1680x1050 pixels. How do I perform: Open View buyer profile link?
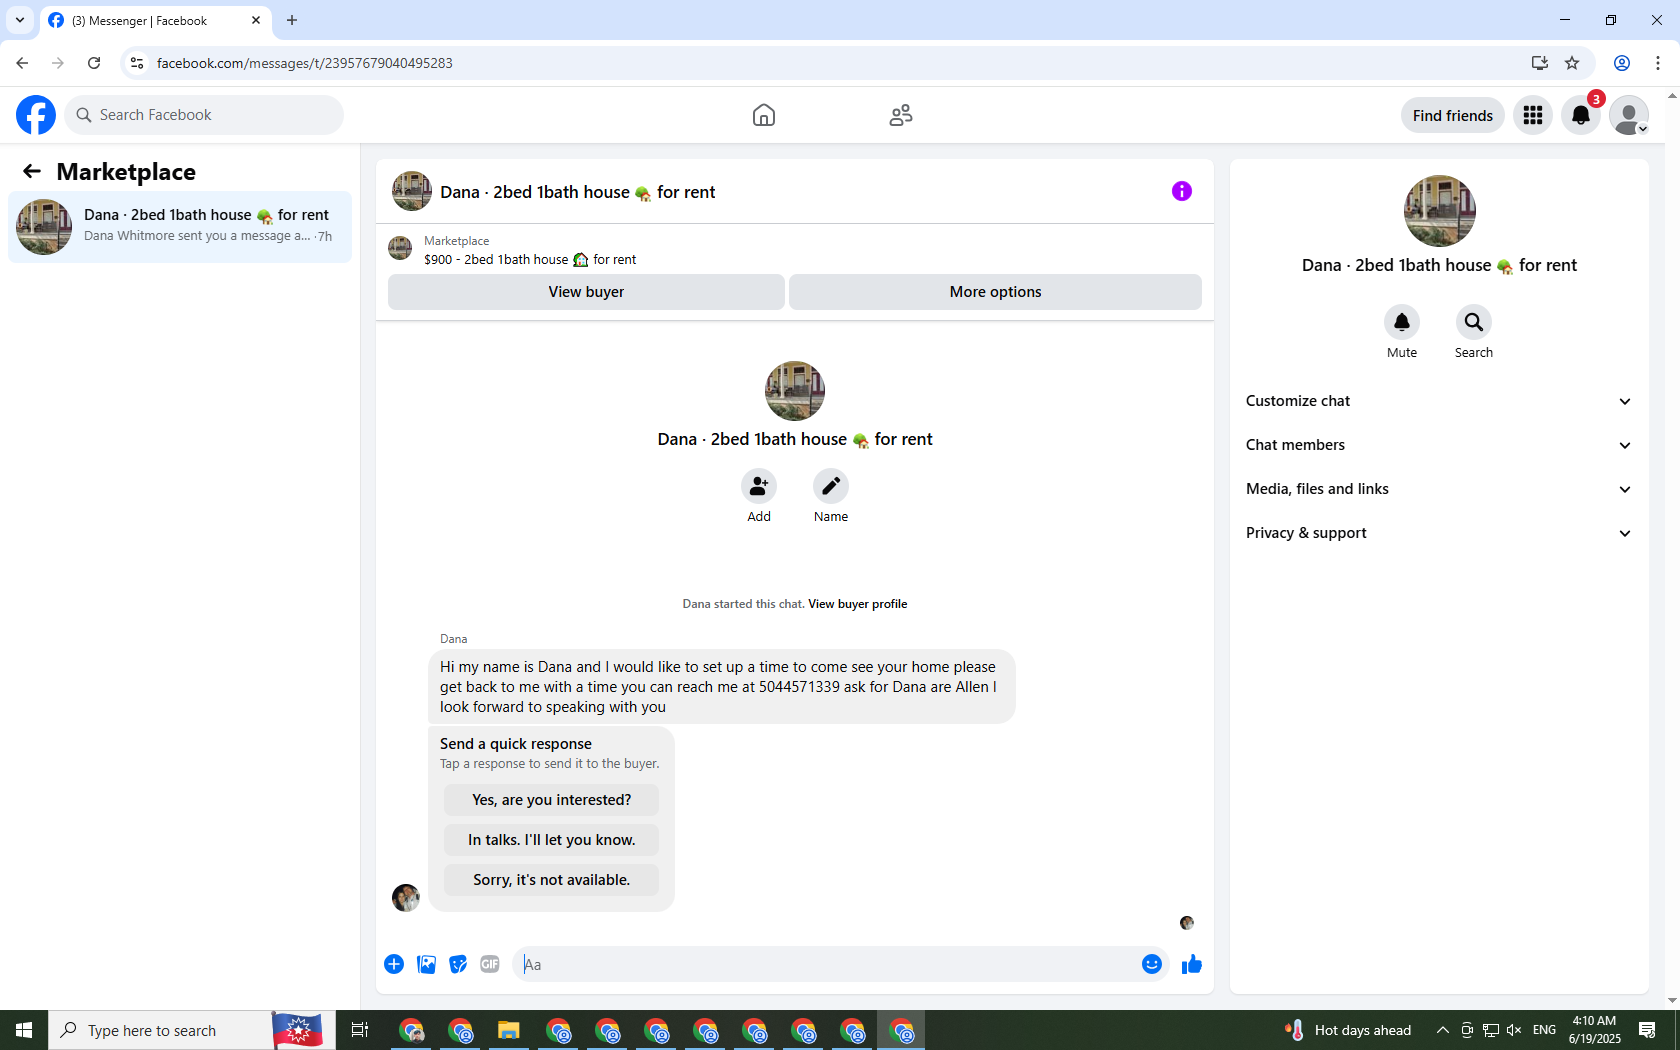[x=858, y=604]
